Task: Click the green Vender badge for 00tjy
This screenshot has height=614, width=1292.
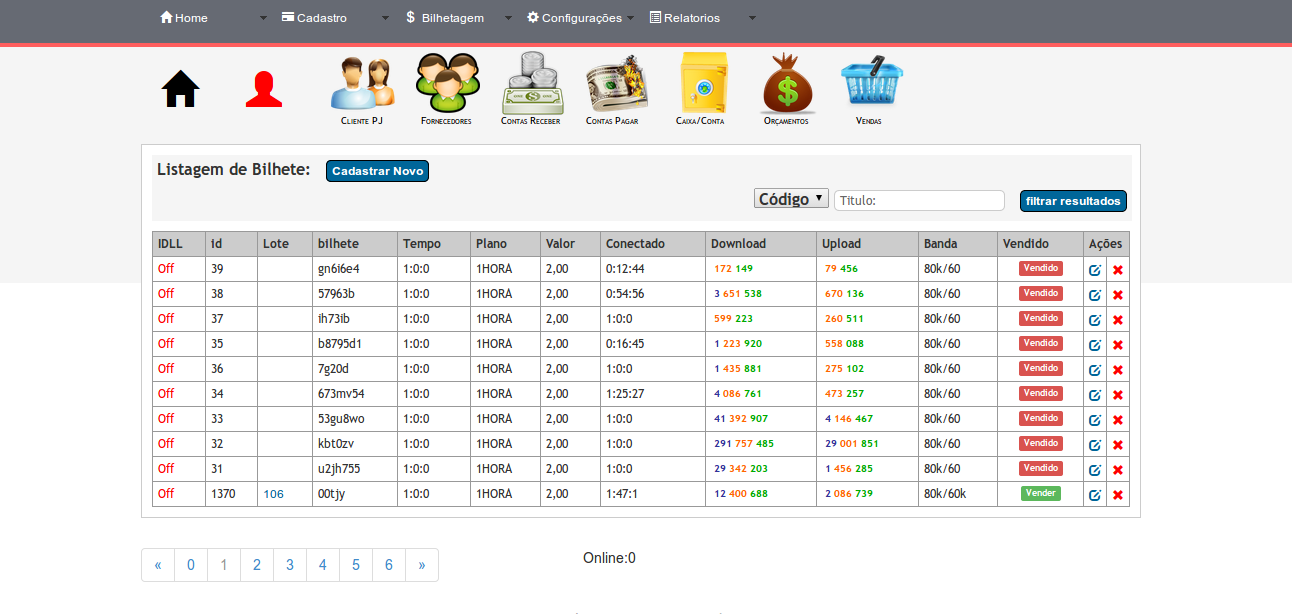Action: pos(1040,493)
